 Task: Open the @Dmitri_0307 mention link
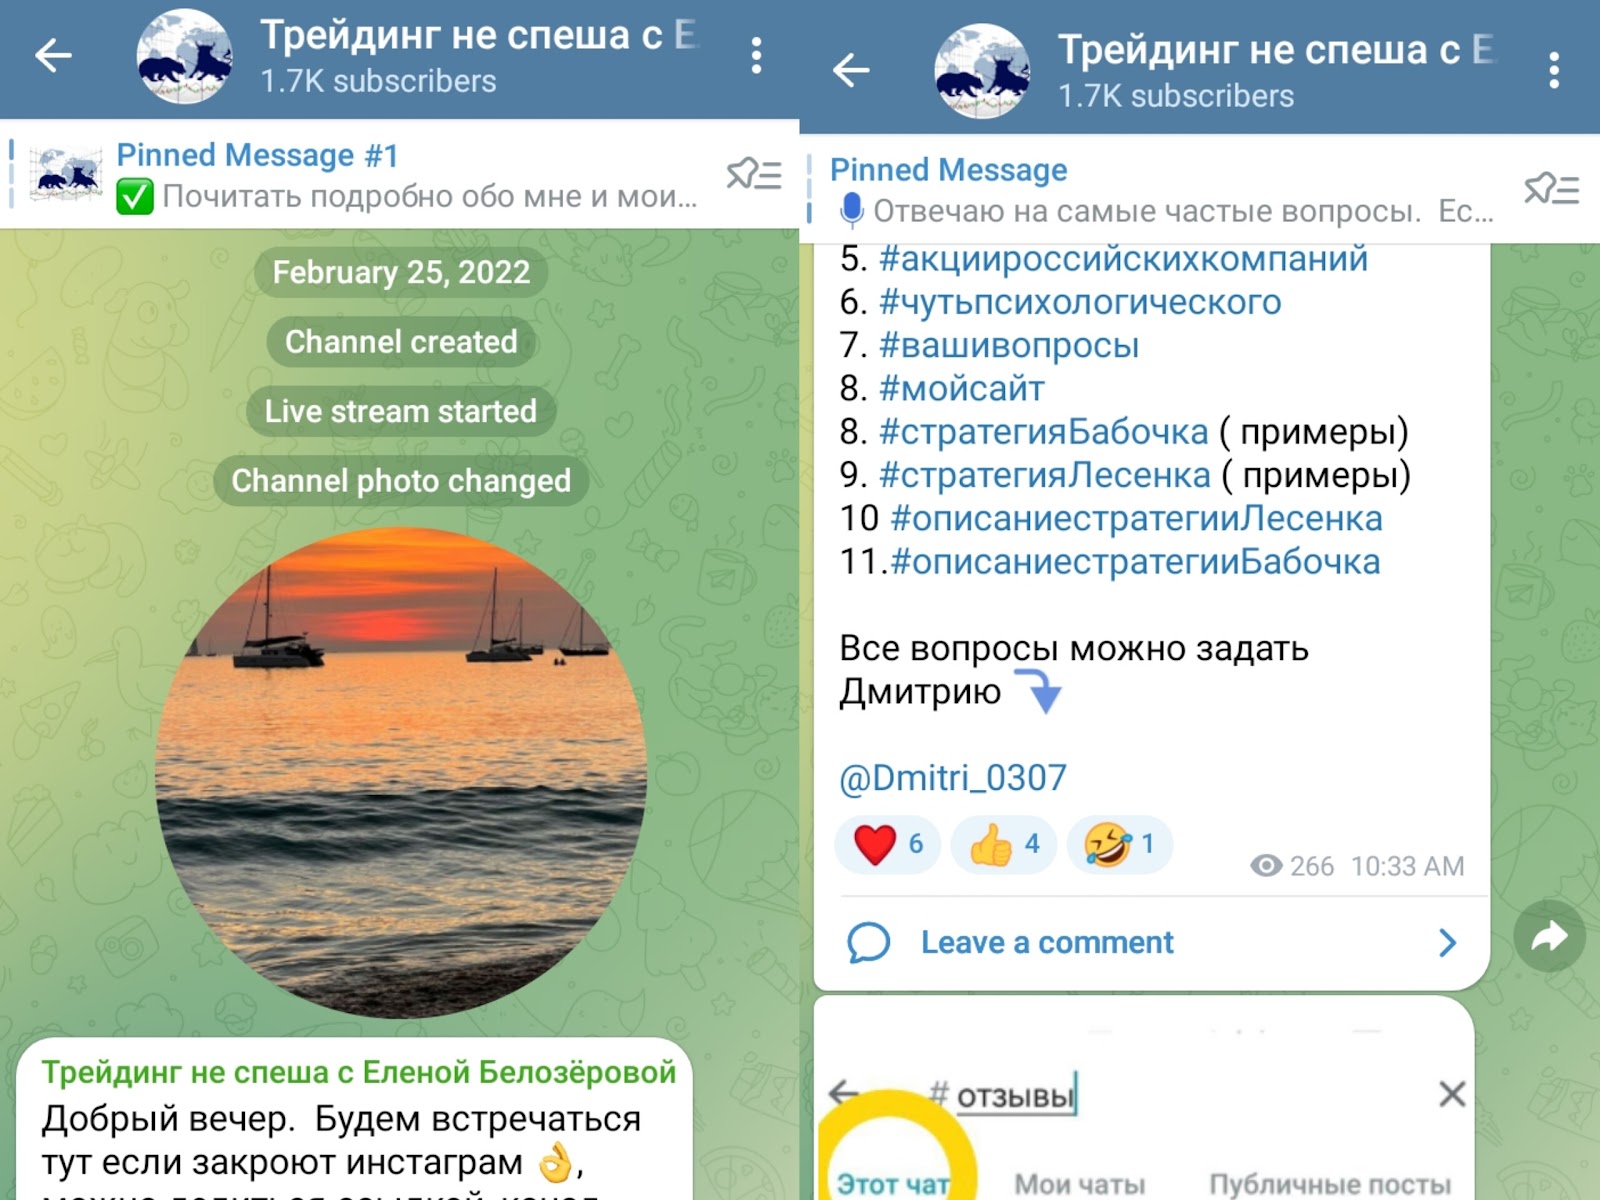tap(953, 778)
